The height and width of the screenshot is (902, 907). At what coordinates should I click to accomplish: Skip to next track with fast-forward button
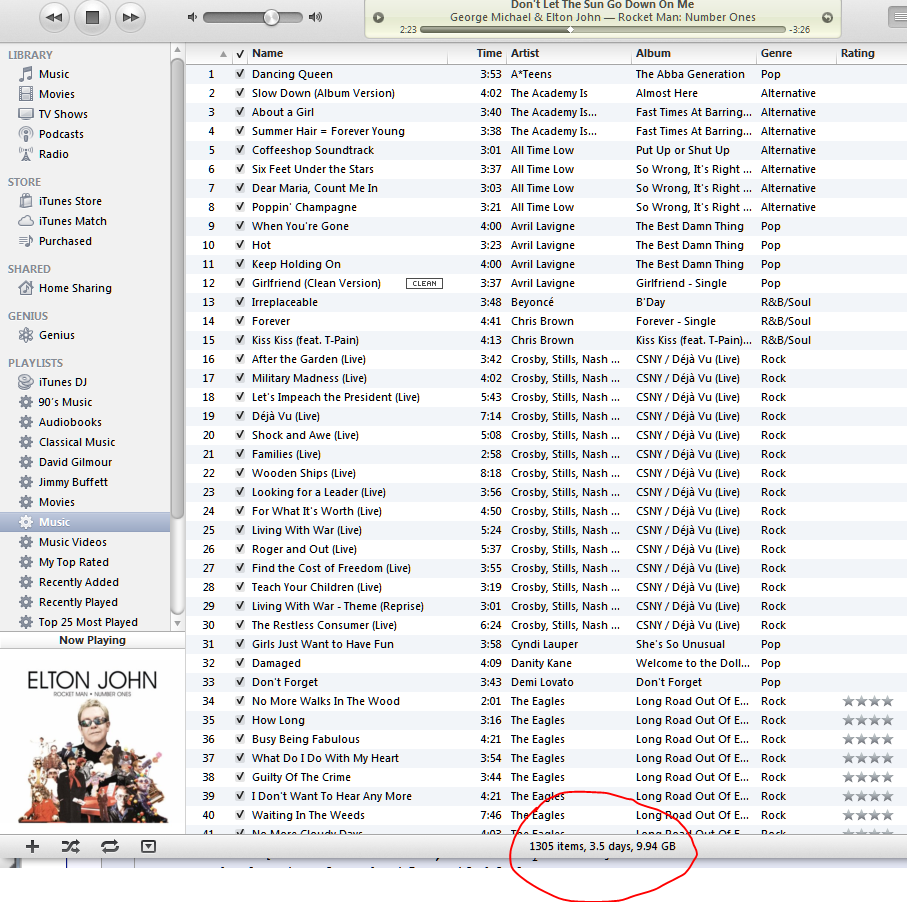click(x=130, y=17)
